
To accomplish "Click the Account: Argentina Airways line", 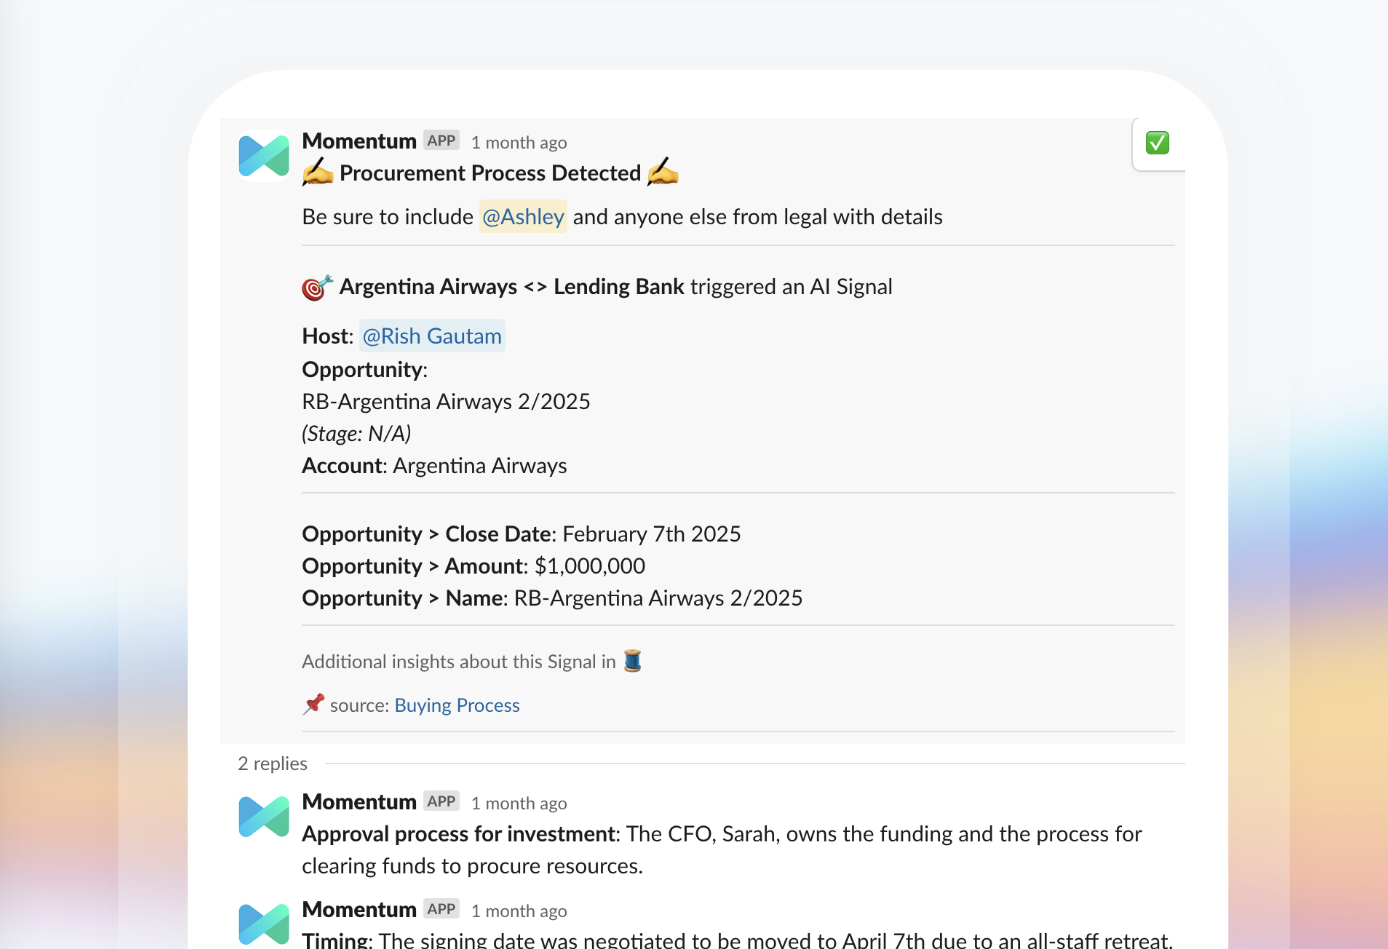I will click(x=434, y=466).
